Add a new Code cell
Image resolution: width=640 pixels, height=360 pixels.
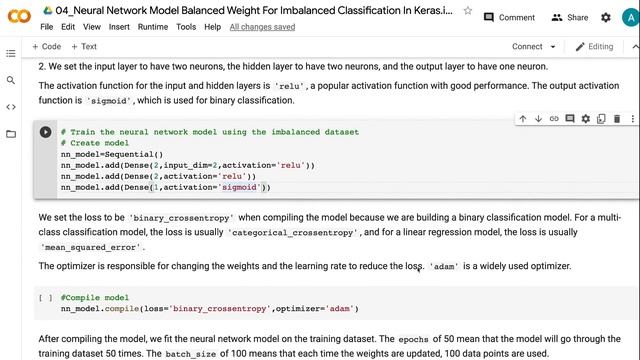[x=47, y=47]
